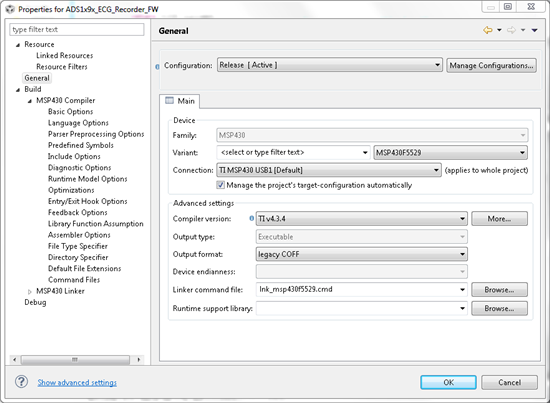The height and width of the screenshot is (403, 550).
Task: Click the type filter text field
Action: pos(77,29)
